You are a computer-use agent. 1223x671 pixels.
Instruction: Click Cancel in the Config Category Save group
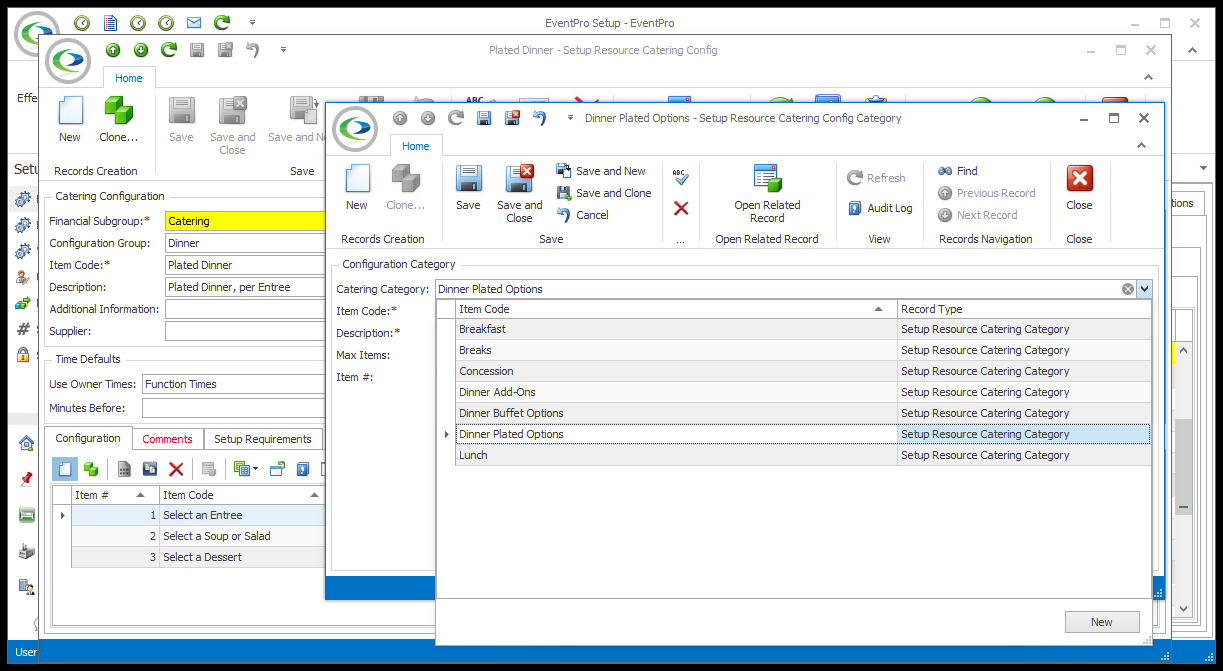click(583, 215)
